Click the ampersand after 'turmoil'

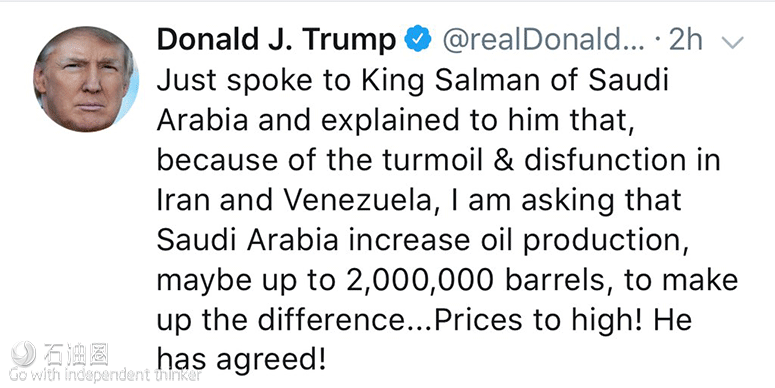tap(504, 161)
